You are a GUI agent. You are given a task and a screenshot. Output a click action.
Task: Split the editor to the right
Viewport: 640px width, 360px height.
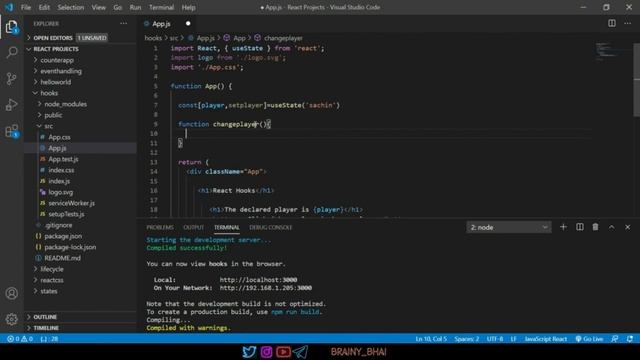pos(612,23)
